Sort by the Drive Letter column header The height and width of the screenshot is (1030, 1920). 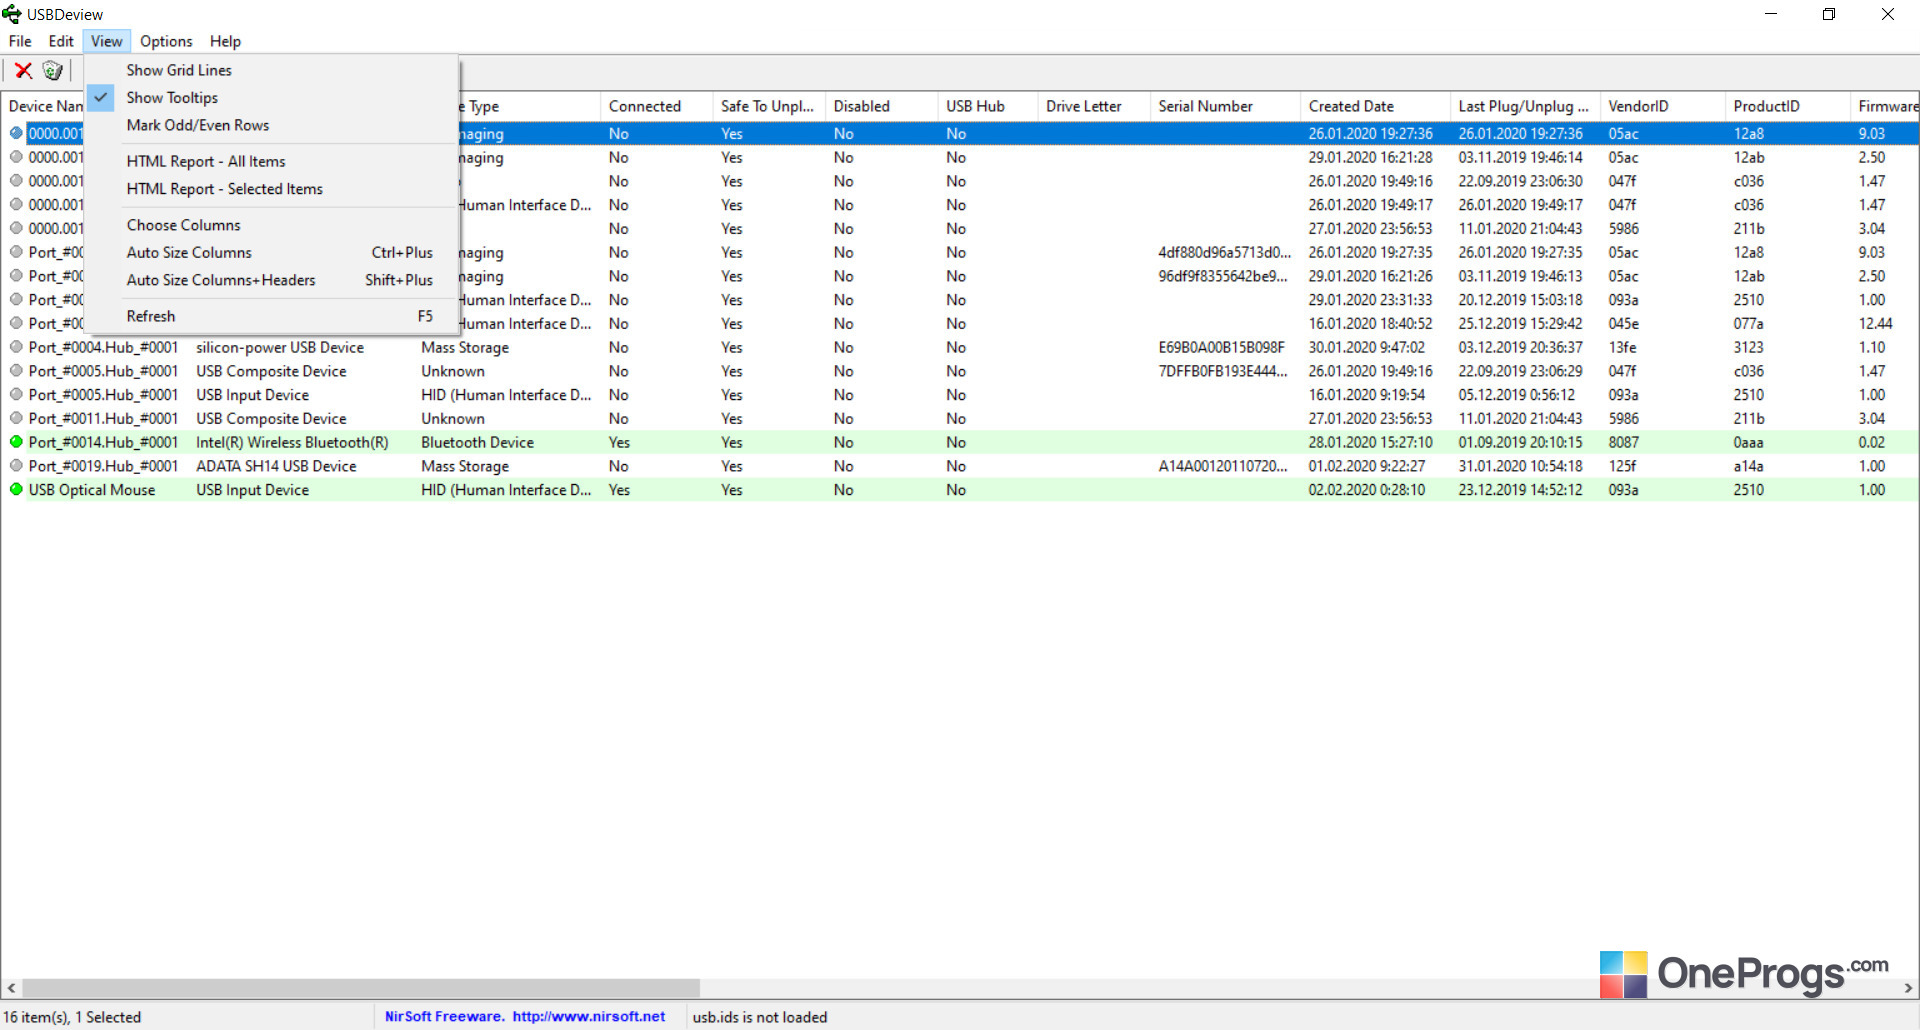[x=1094, y=106]
